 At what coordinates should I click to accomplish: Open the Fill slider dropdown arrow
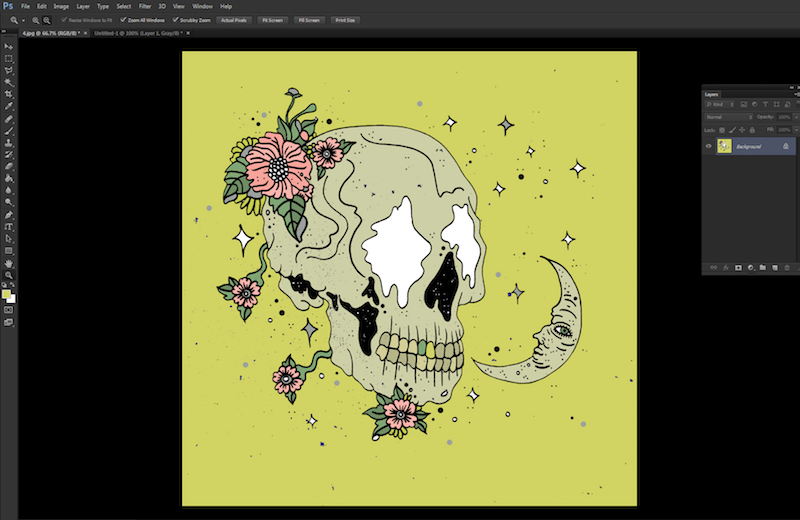point(796,130)
